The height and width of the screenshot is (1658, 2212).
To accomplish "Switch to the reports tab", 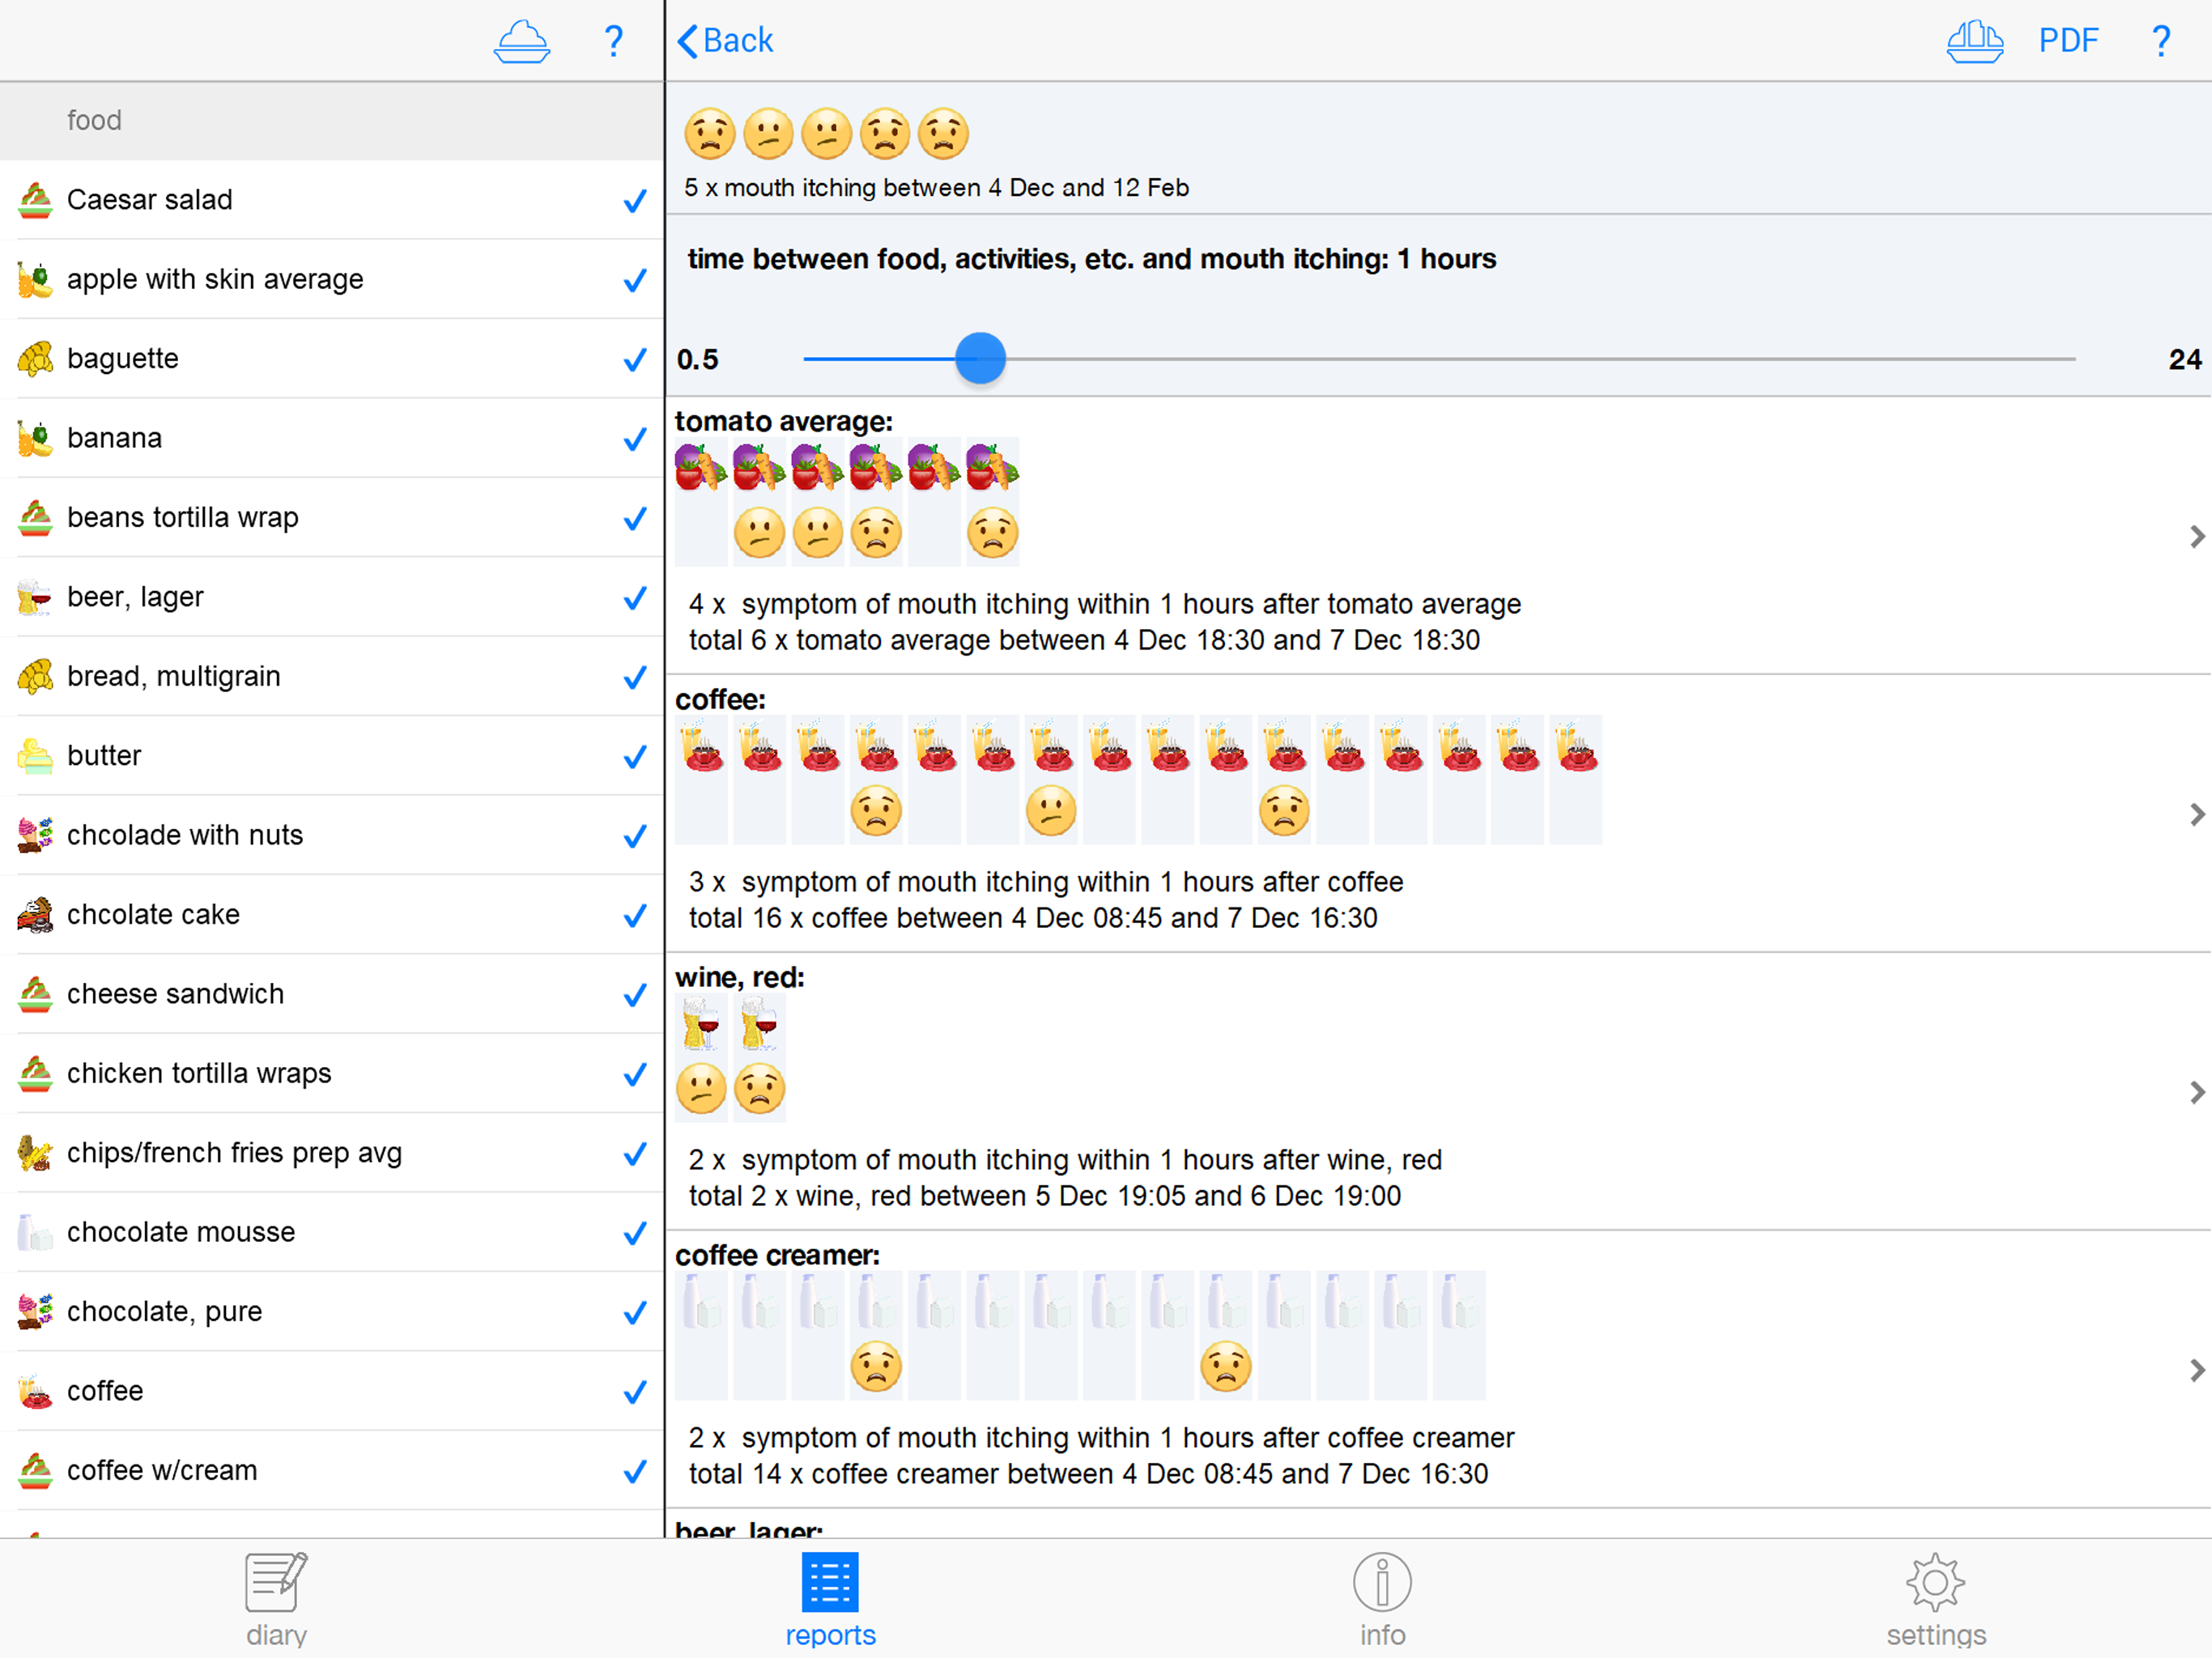I will (x=830, y=1600).
